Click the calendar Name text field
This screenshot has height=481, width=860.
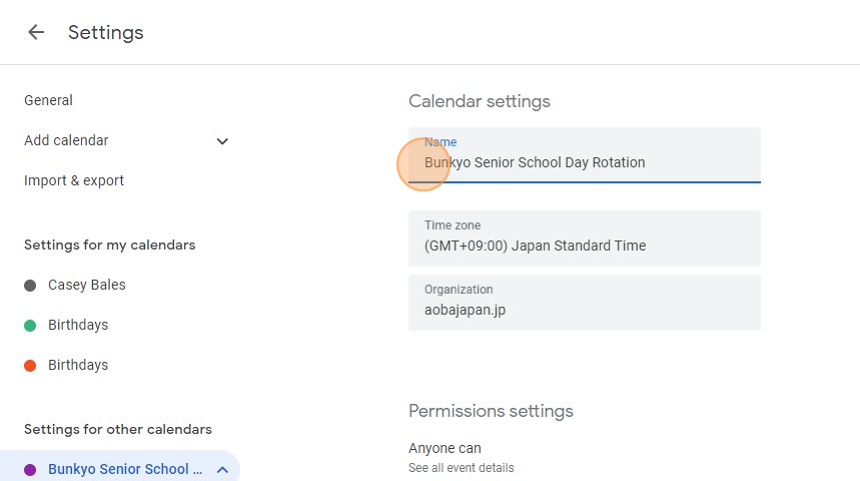tap(584, 162)
